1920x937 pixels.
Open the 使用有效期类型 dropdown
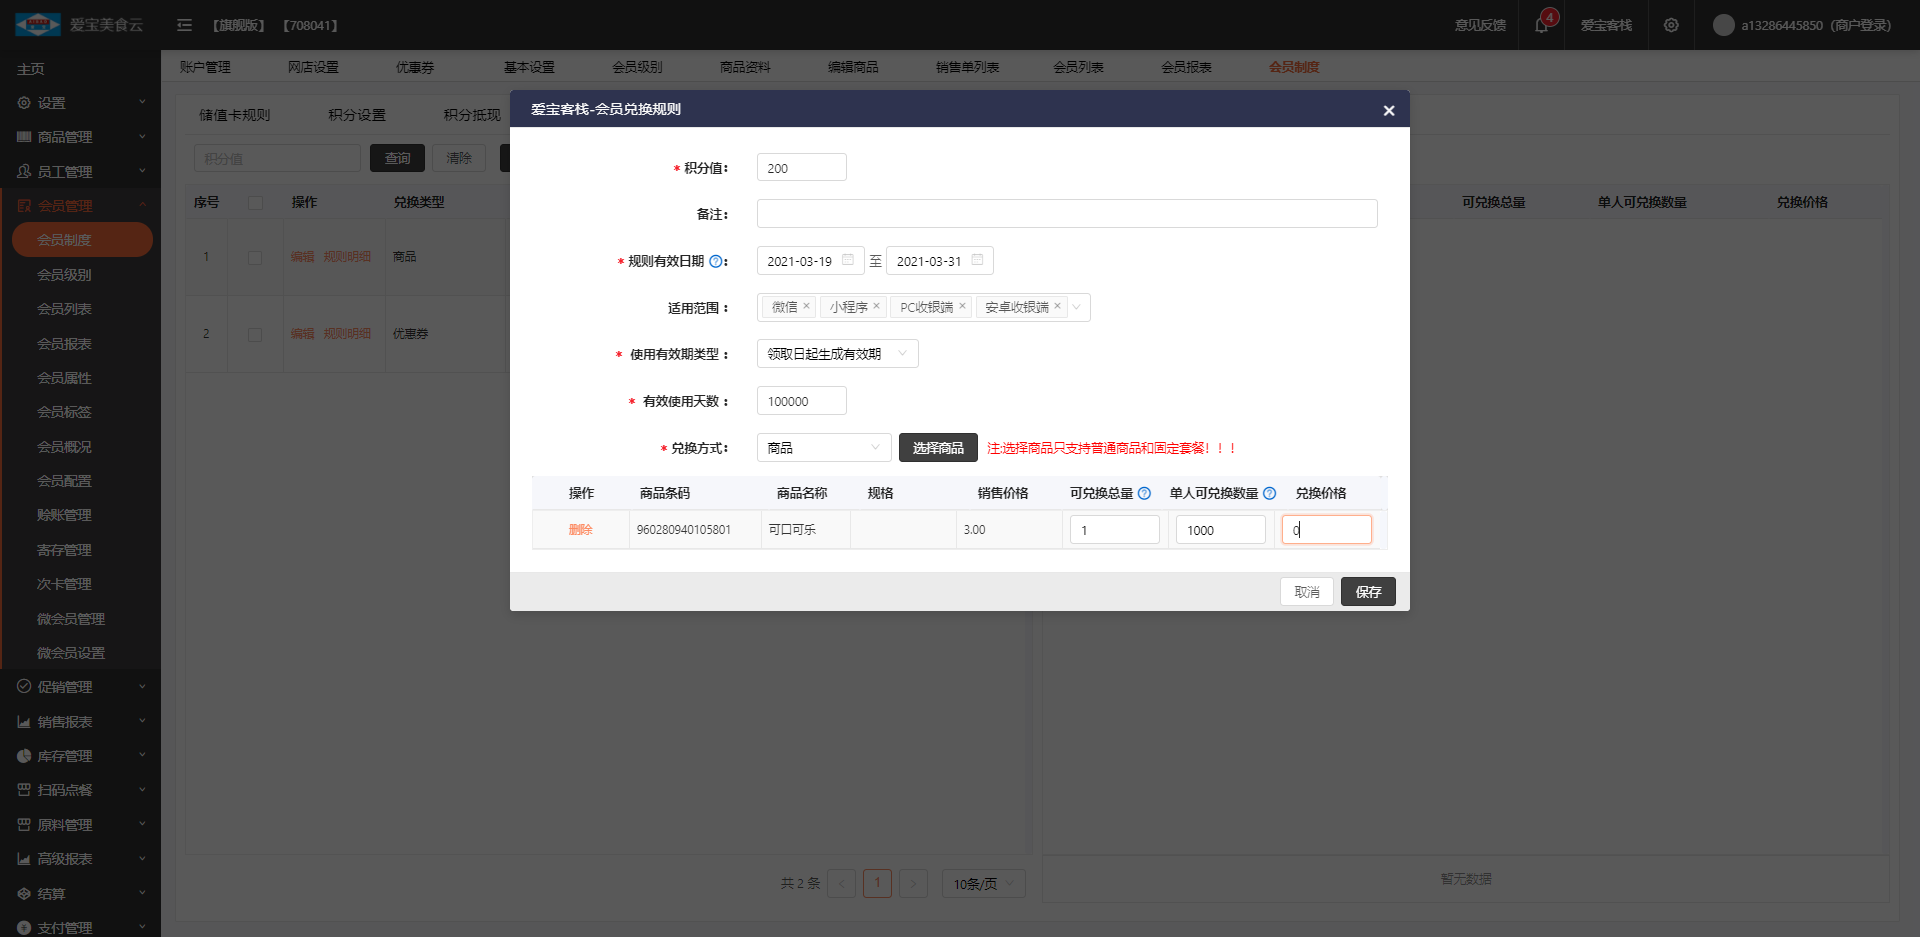(837, 354)
